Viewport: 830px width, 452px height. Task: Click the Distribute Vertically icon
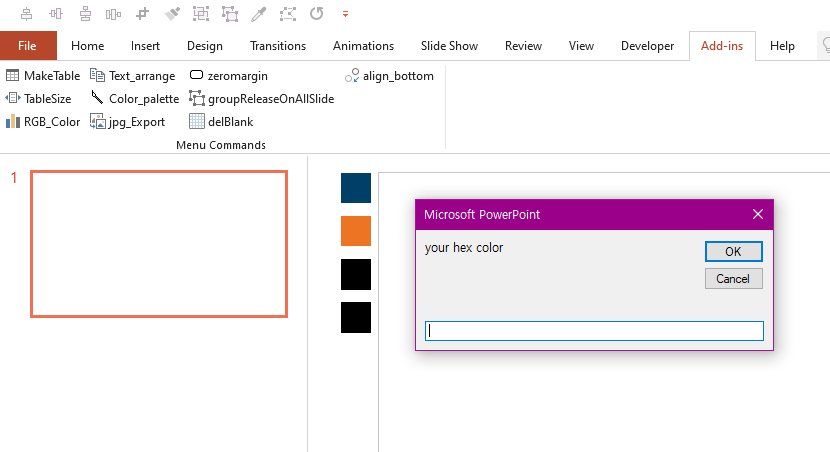[x=85, y=14]
